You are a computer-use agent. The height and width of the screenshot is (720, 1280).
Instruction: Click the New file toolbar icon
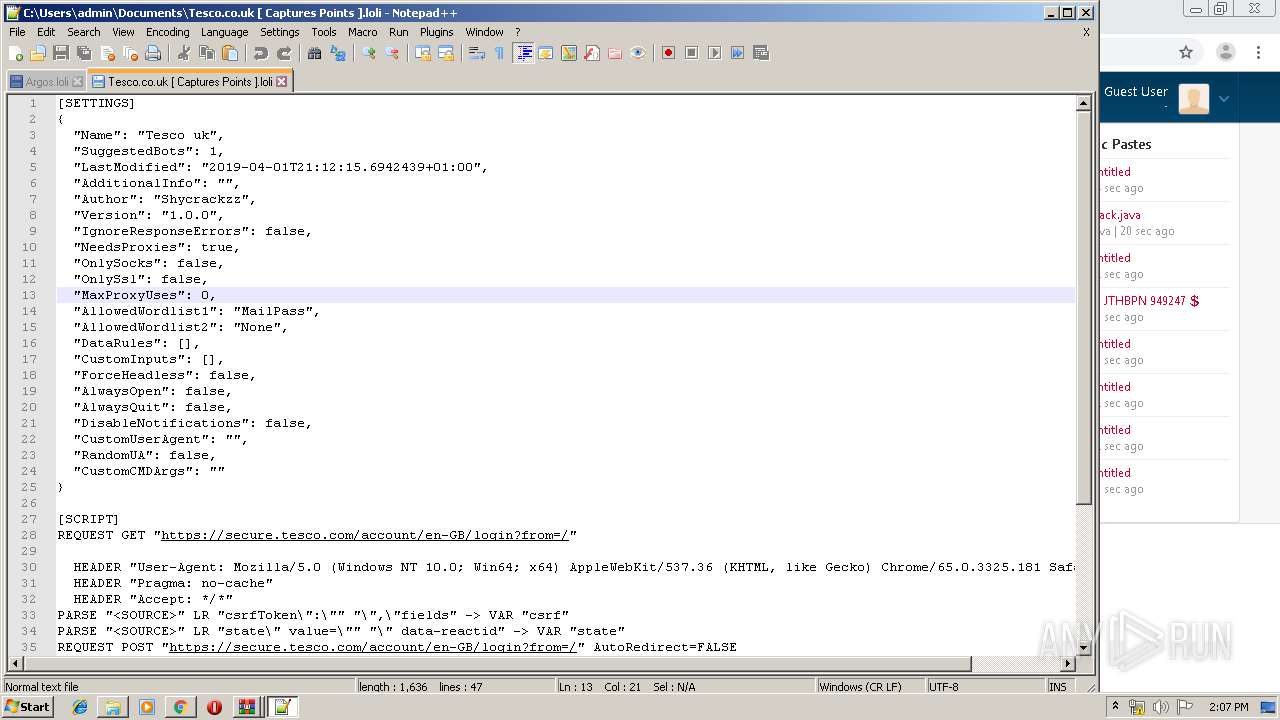click(x=15, y=53)
